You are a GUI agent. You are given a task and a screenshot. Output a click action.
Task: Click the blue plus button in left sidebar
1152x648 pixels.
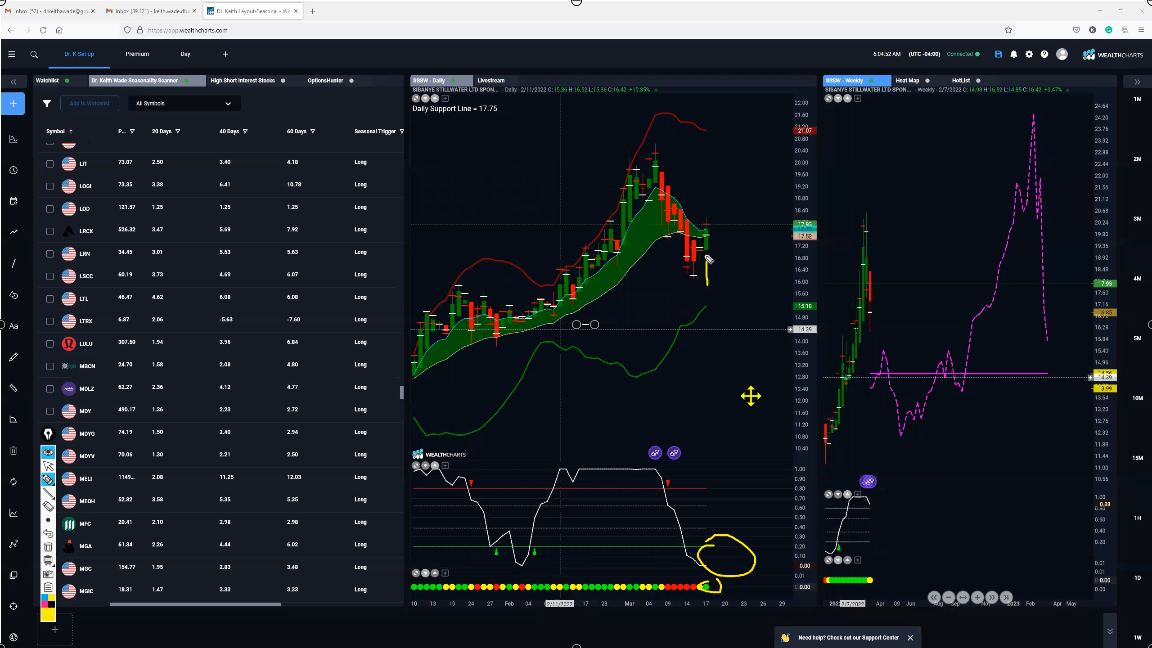click(x=13, y=104)
